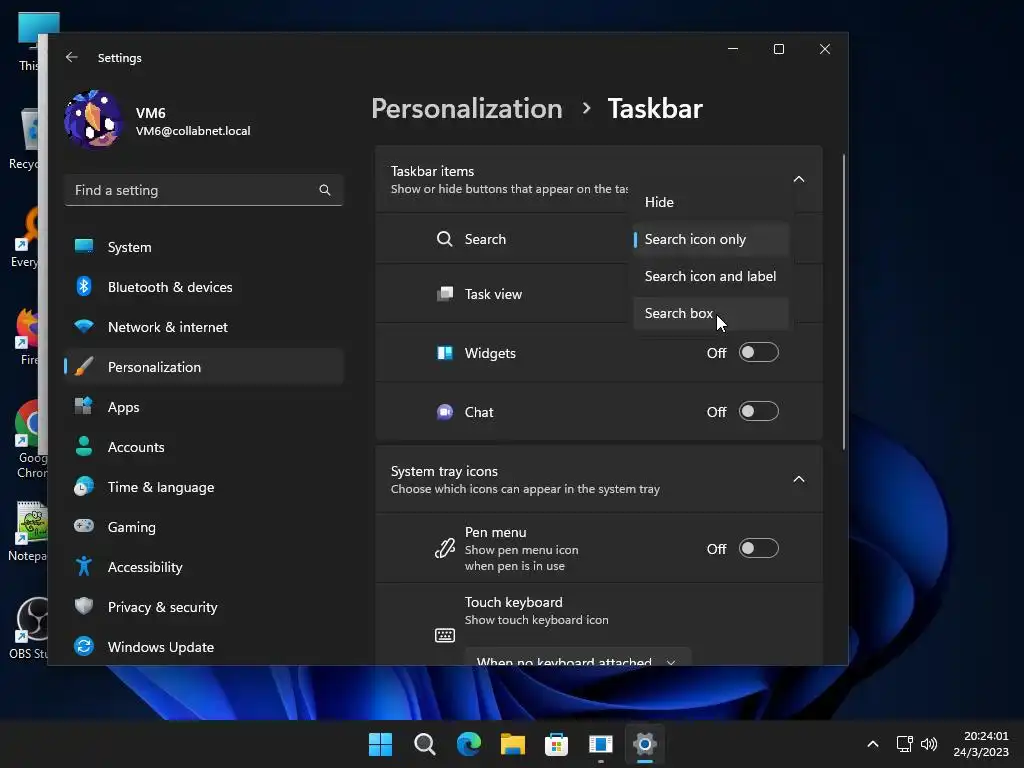Toggle the Widgets switch on

[x=758, y=353]
